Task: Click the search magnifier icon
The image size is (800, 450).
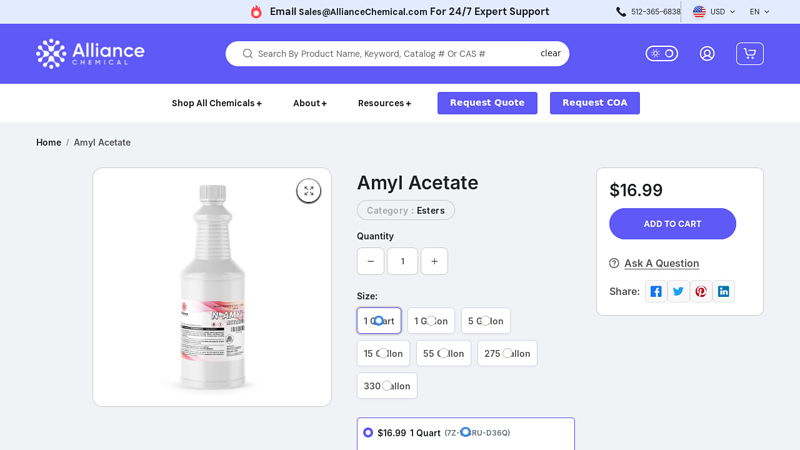Action: coord(247,54)
